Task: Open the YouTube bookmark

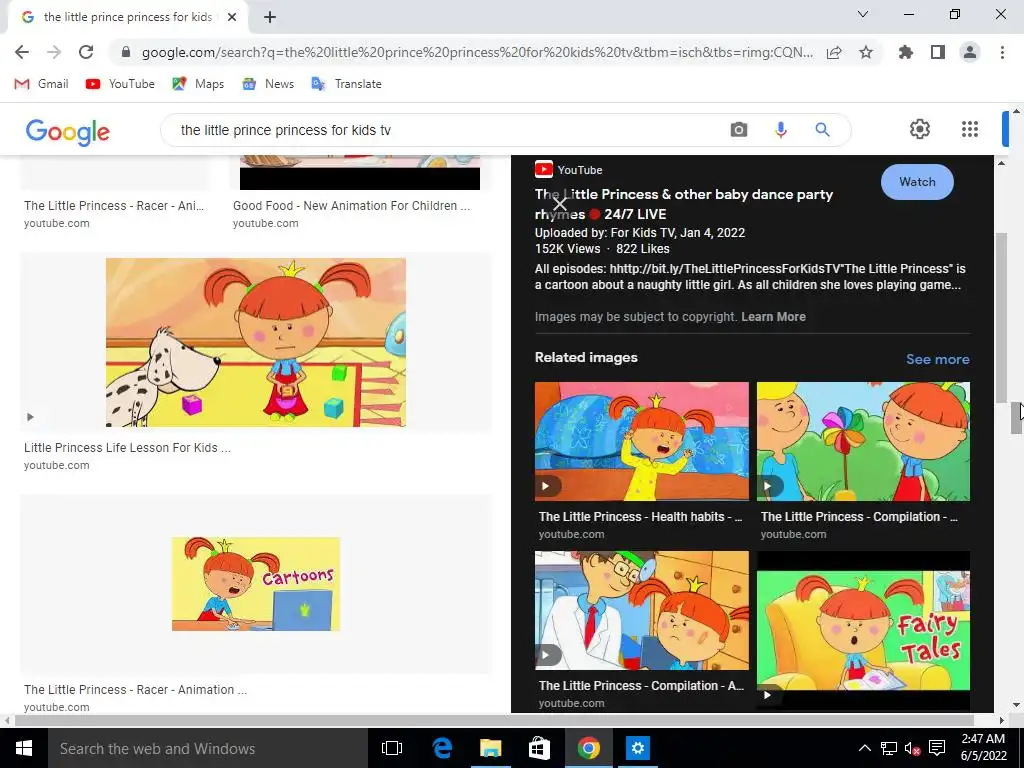Action: [120, 84]
